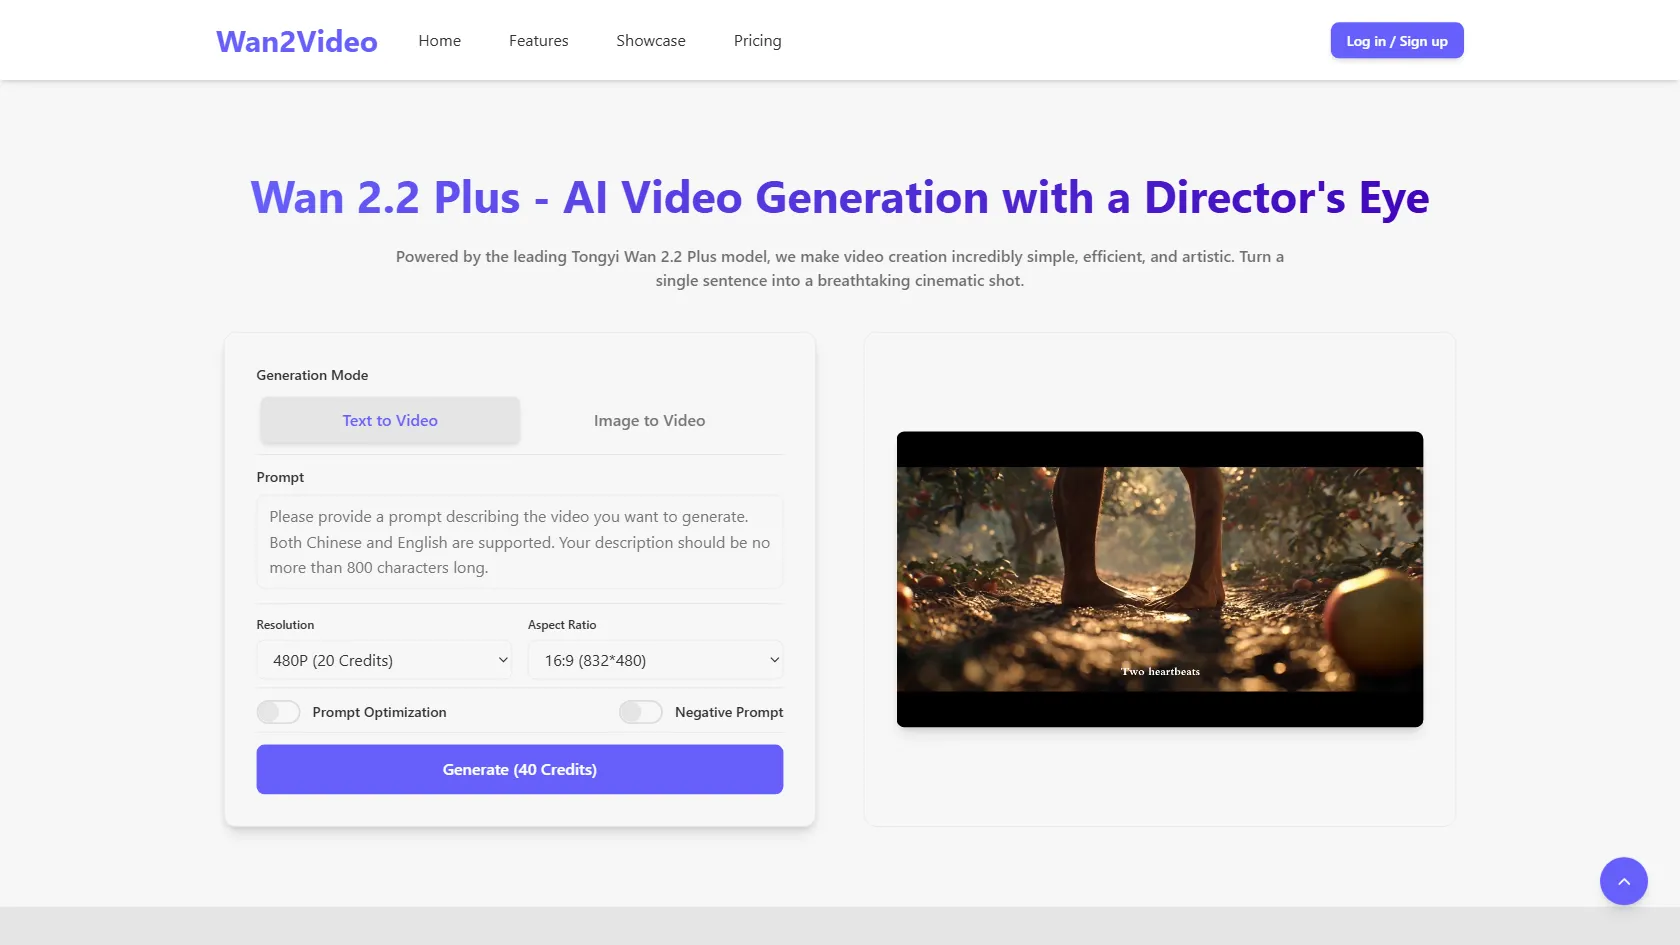Open the Wan2Video logo home link

click(297, 41)
